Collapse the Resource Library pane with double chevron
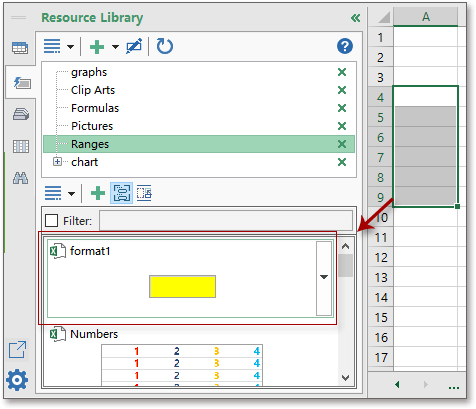 [355, 18]
